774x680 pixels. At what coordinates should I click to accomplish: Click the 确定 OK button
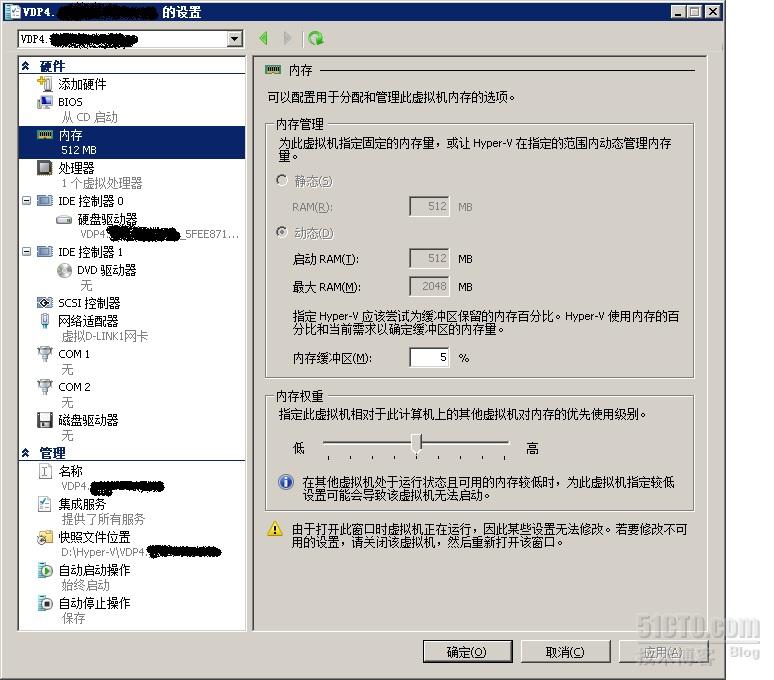click(467, 652)
